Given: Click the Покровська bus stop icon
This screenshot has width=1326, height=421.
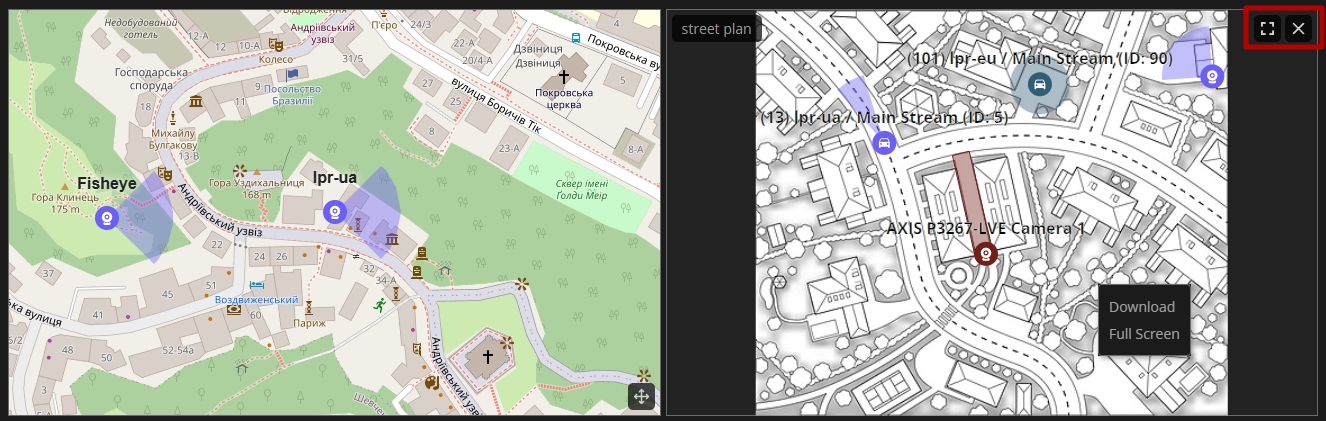Looking at the screenshot, I should click(575, 38).
